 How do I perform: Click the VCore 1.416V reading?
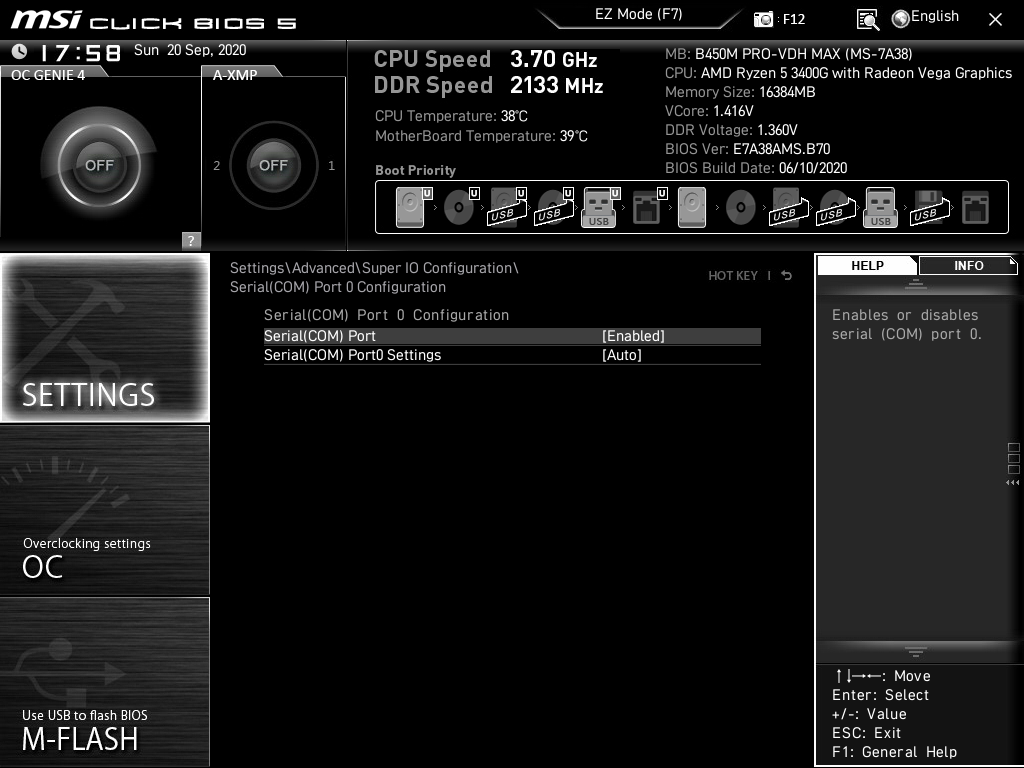[x=709, y=111]
